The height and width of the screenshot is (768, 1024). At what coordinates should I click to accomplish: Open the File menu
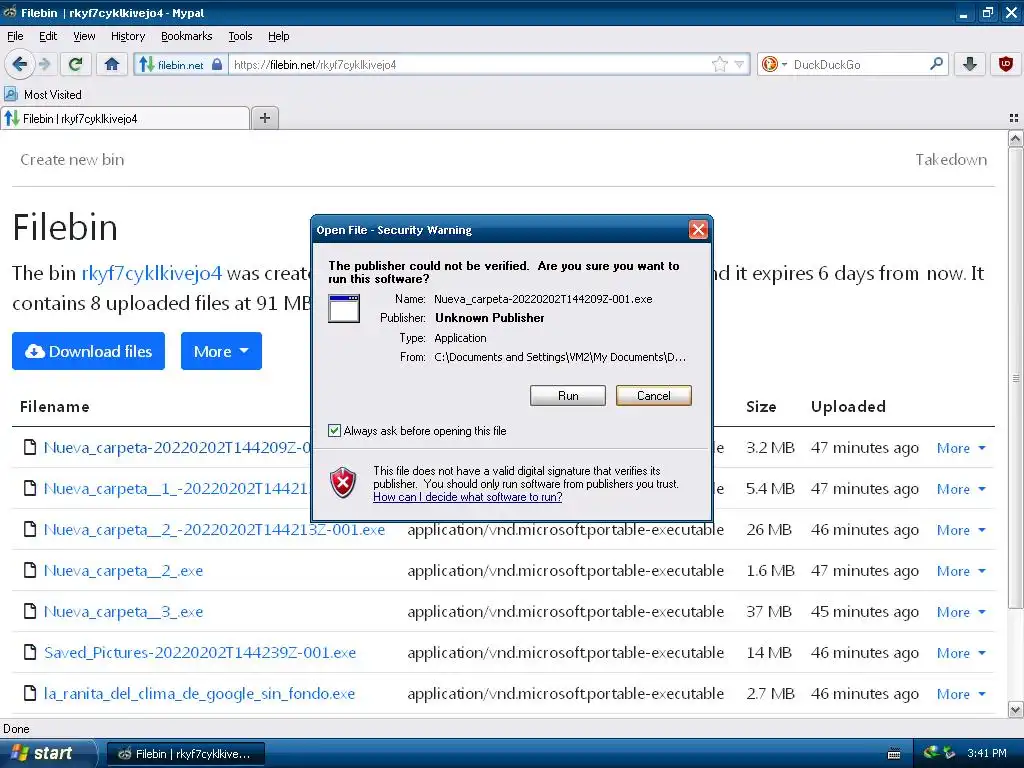tap(15, 36)
